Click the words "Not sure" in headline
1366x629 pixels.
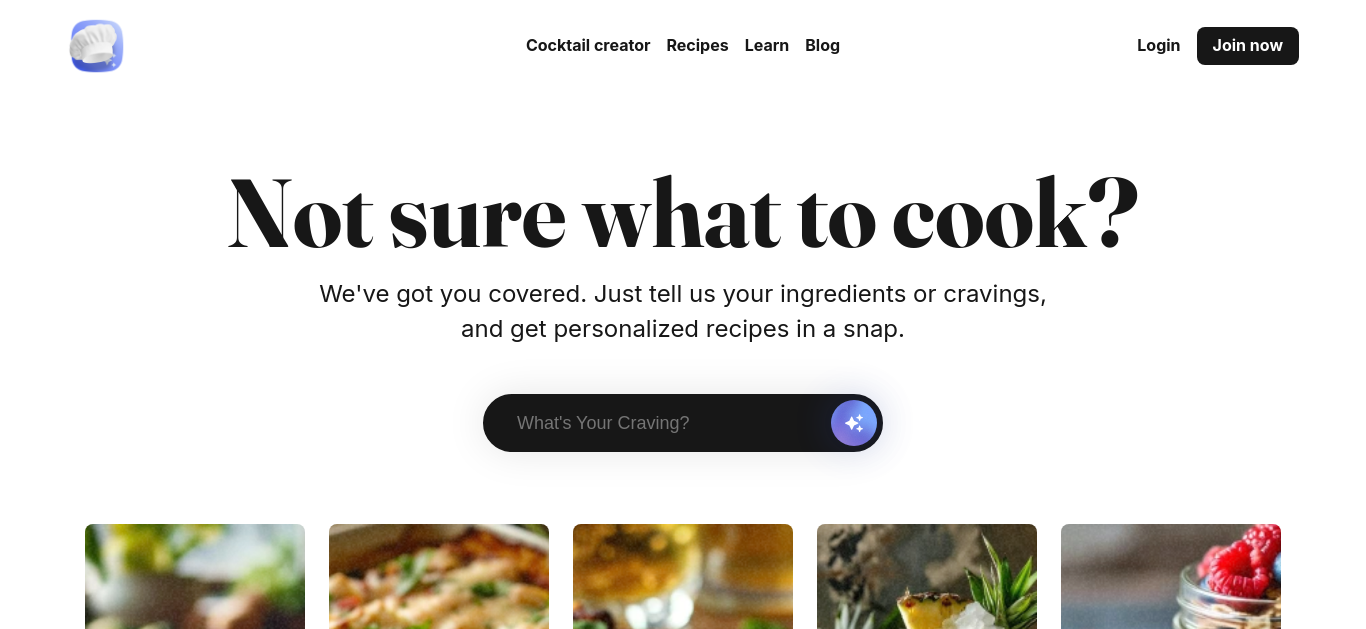tap(397, 215)
